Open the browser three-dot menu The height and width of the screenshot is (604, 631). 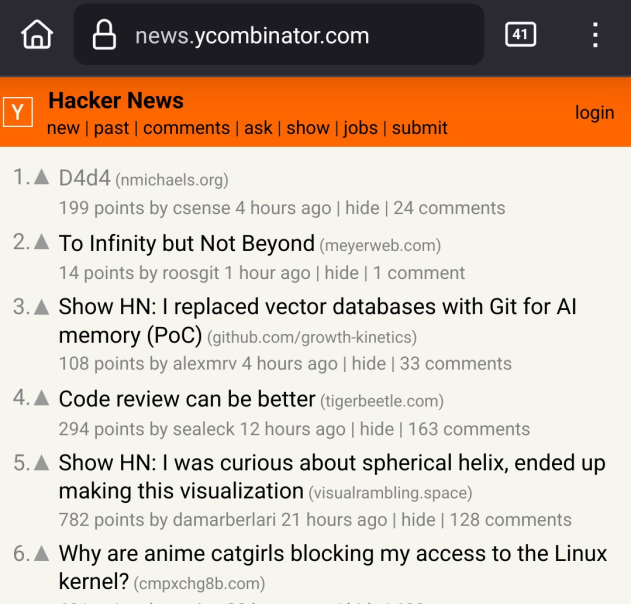pos(595,35)
